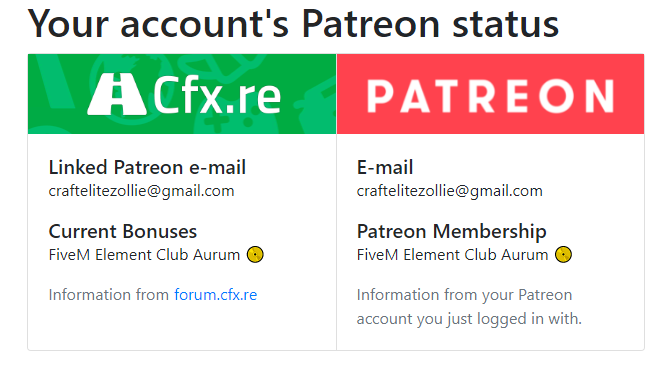The height and width of the screenshot is (384, 672).
Task: Click the Patreon Membership heading
Action: pos(452,231)
